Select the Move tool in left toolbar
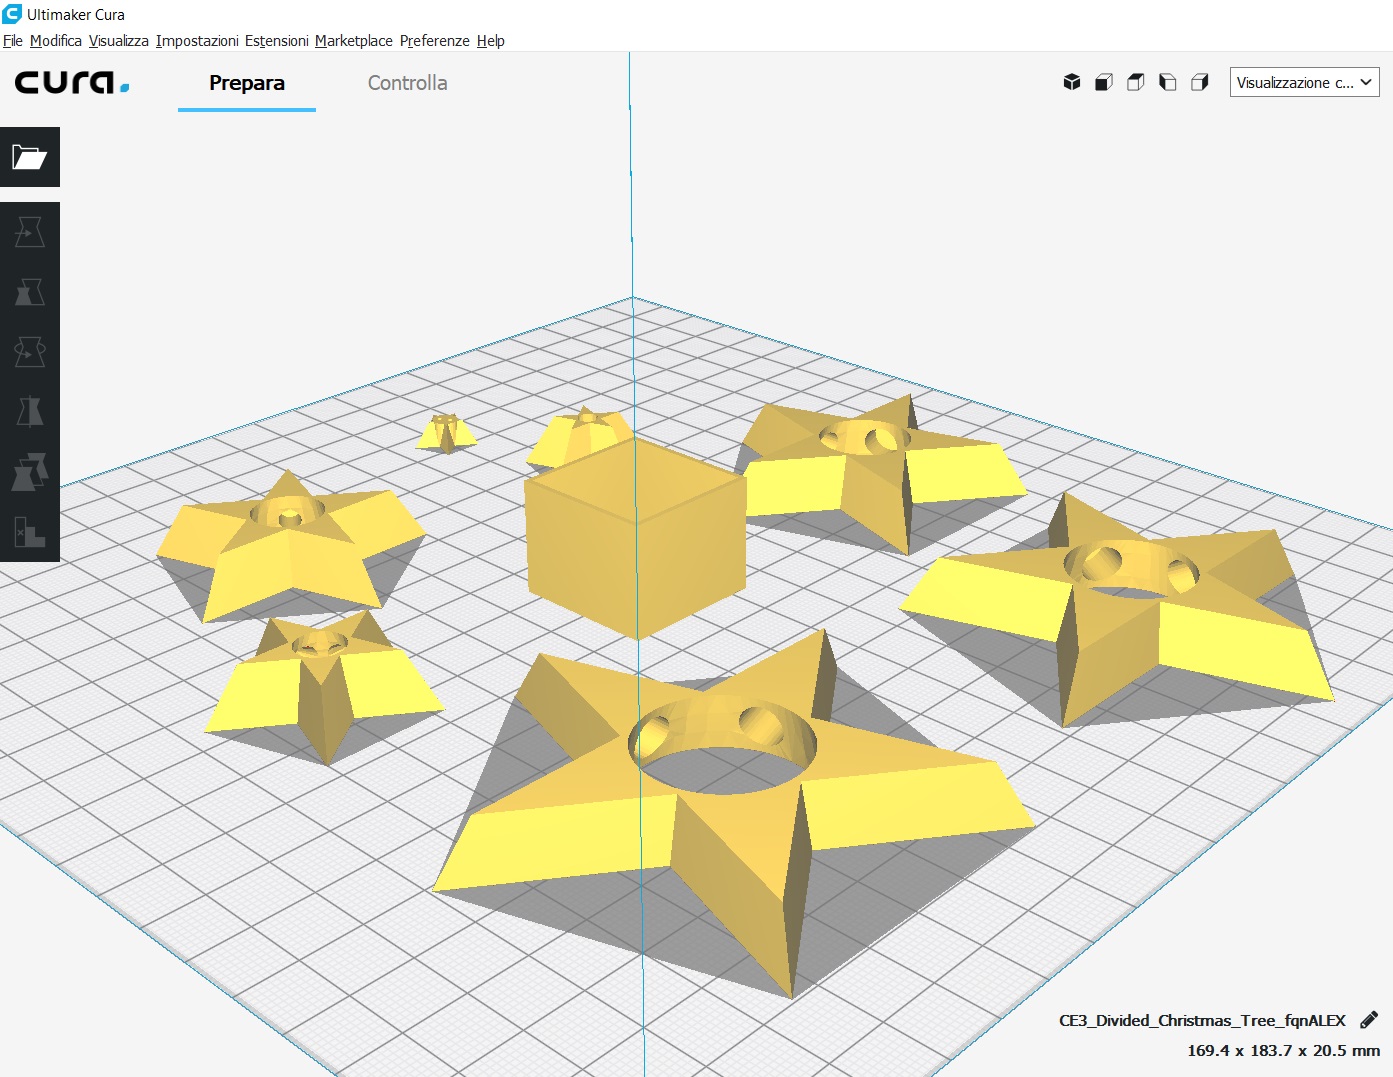The width and height of the screenshot is (1393, 1077). pos(30,232)
